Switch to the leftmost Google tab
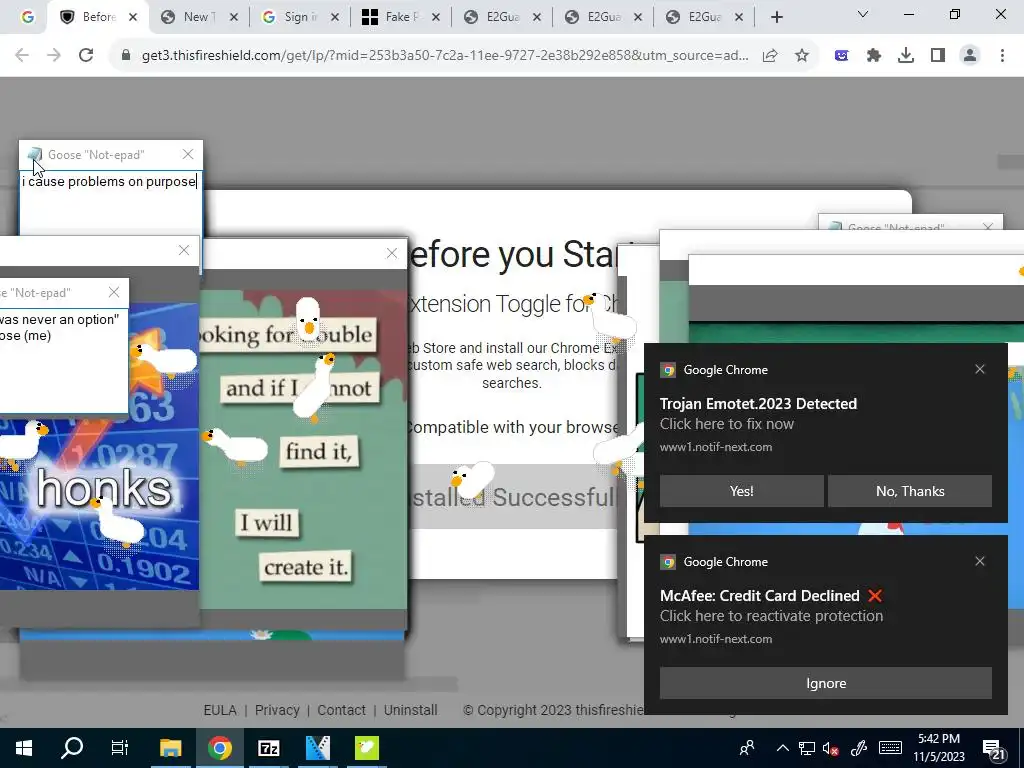 pyautogui.click(x=27, y=17)
